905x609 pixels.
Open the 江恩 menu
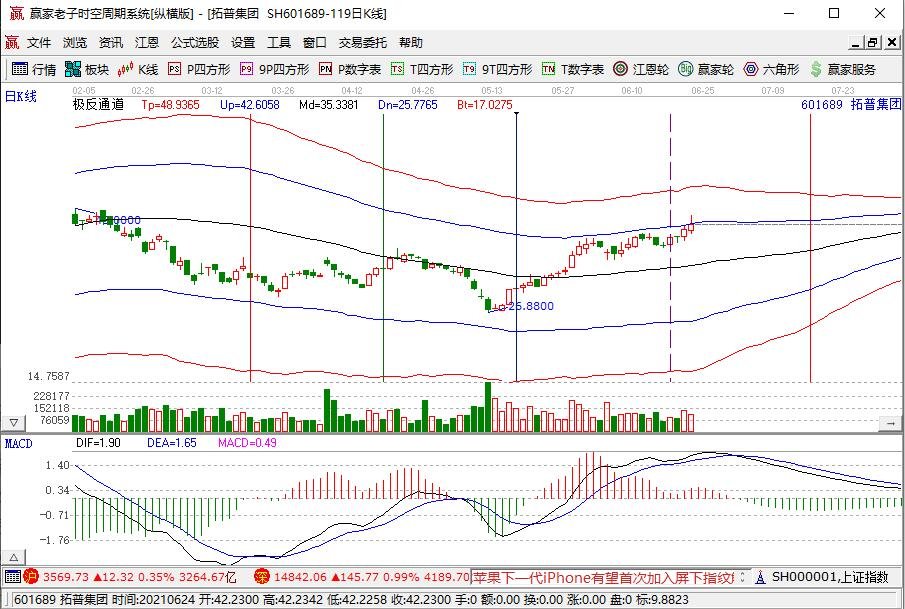click(147, 42)
